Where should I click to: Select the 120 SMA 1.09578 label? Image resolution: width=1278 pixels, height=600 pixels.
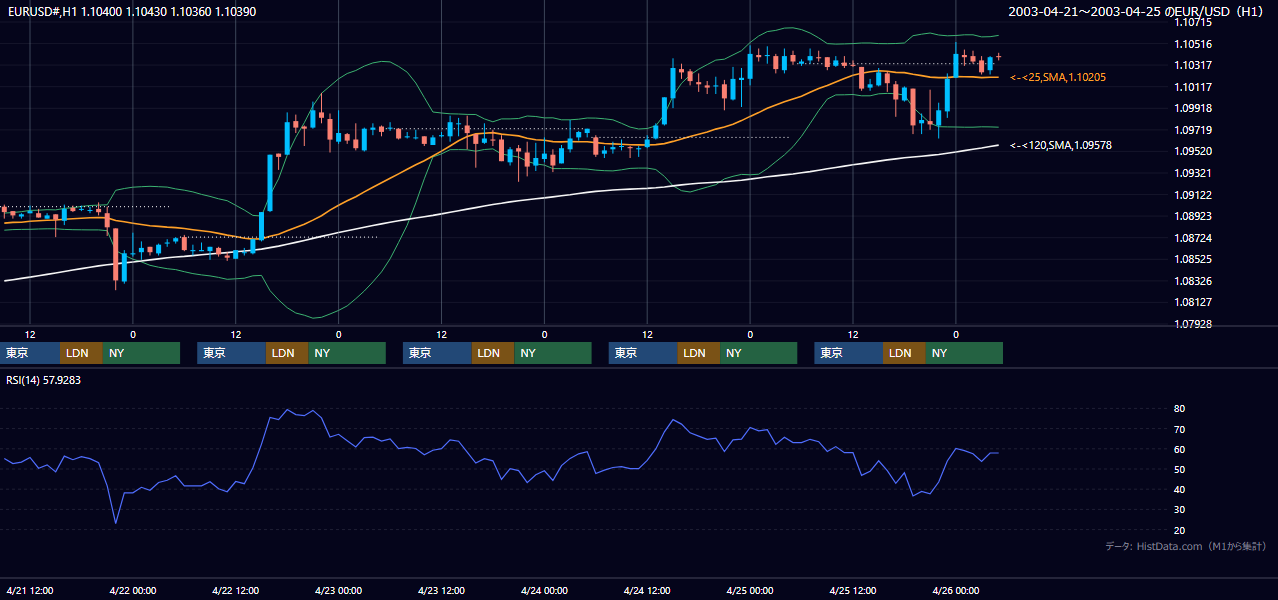pyautogui.click(x=1061, y=145)
